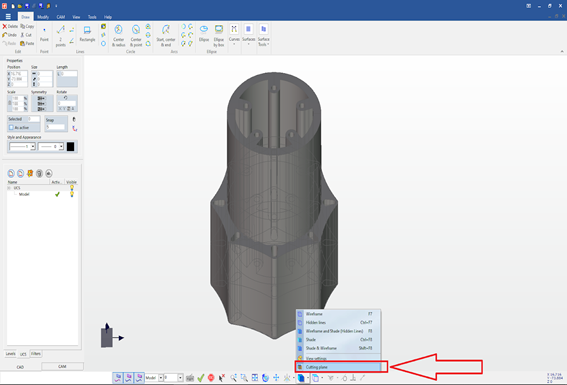Click the black color swatch
The image size is (567, 385).
pyautogui.click(x=71, y=146)
